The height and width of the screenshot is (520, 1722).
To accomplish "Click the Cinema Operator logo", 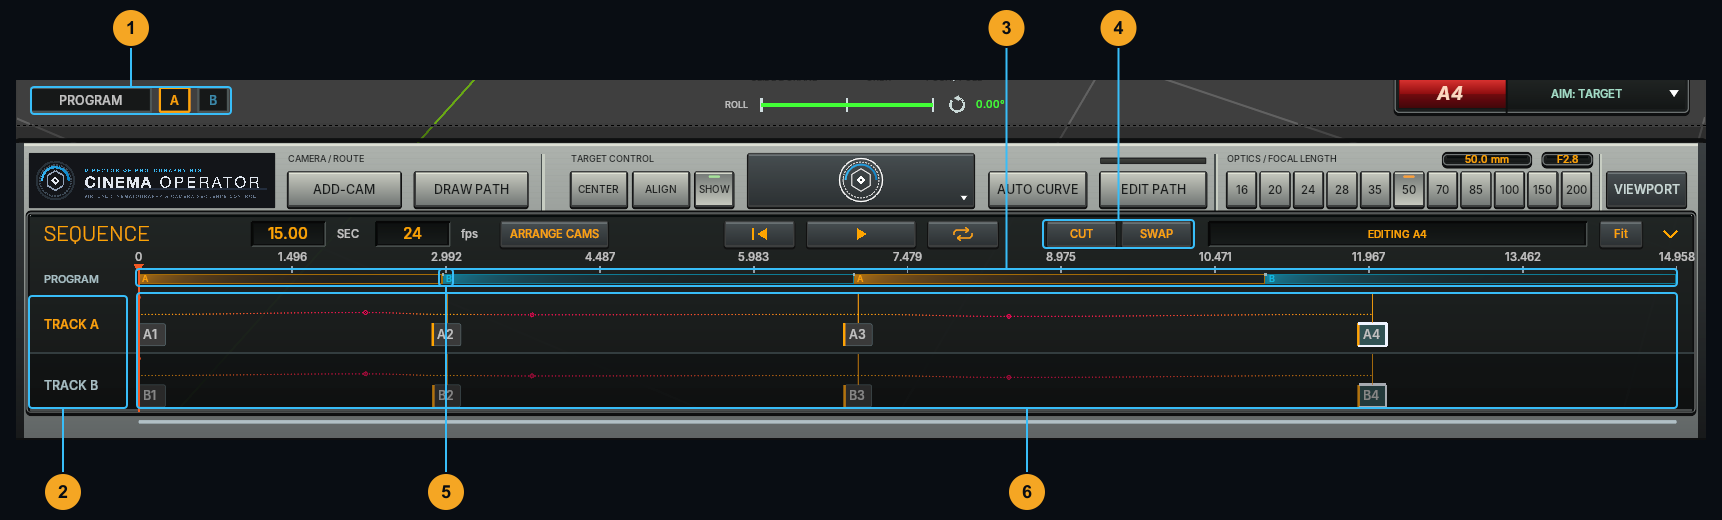I will (x=152, y=181).
